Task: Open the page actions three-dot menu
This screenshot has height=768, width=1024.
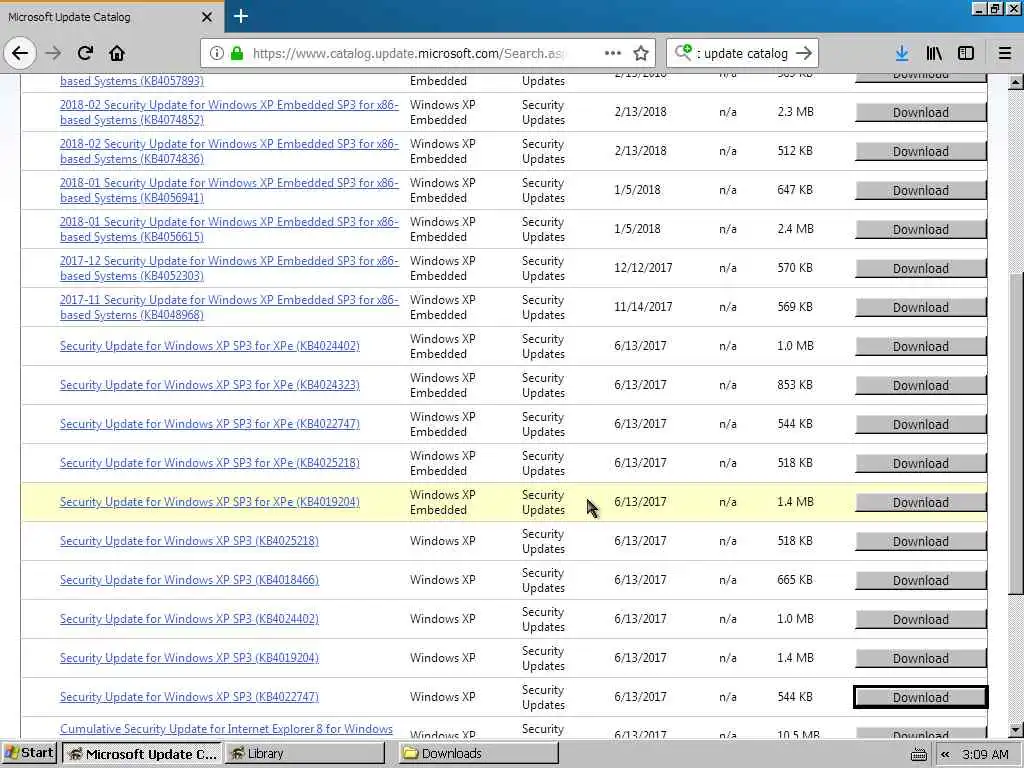Action: coord(613,53)
